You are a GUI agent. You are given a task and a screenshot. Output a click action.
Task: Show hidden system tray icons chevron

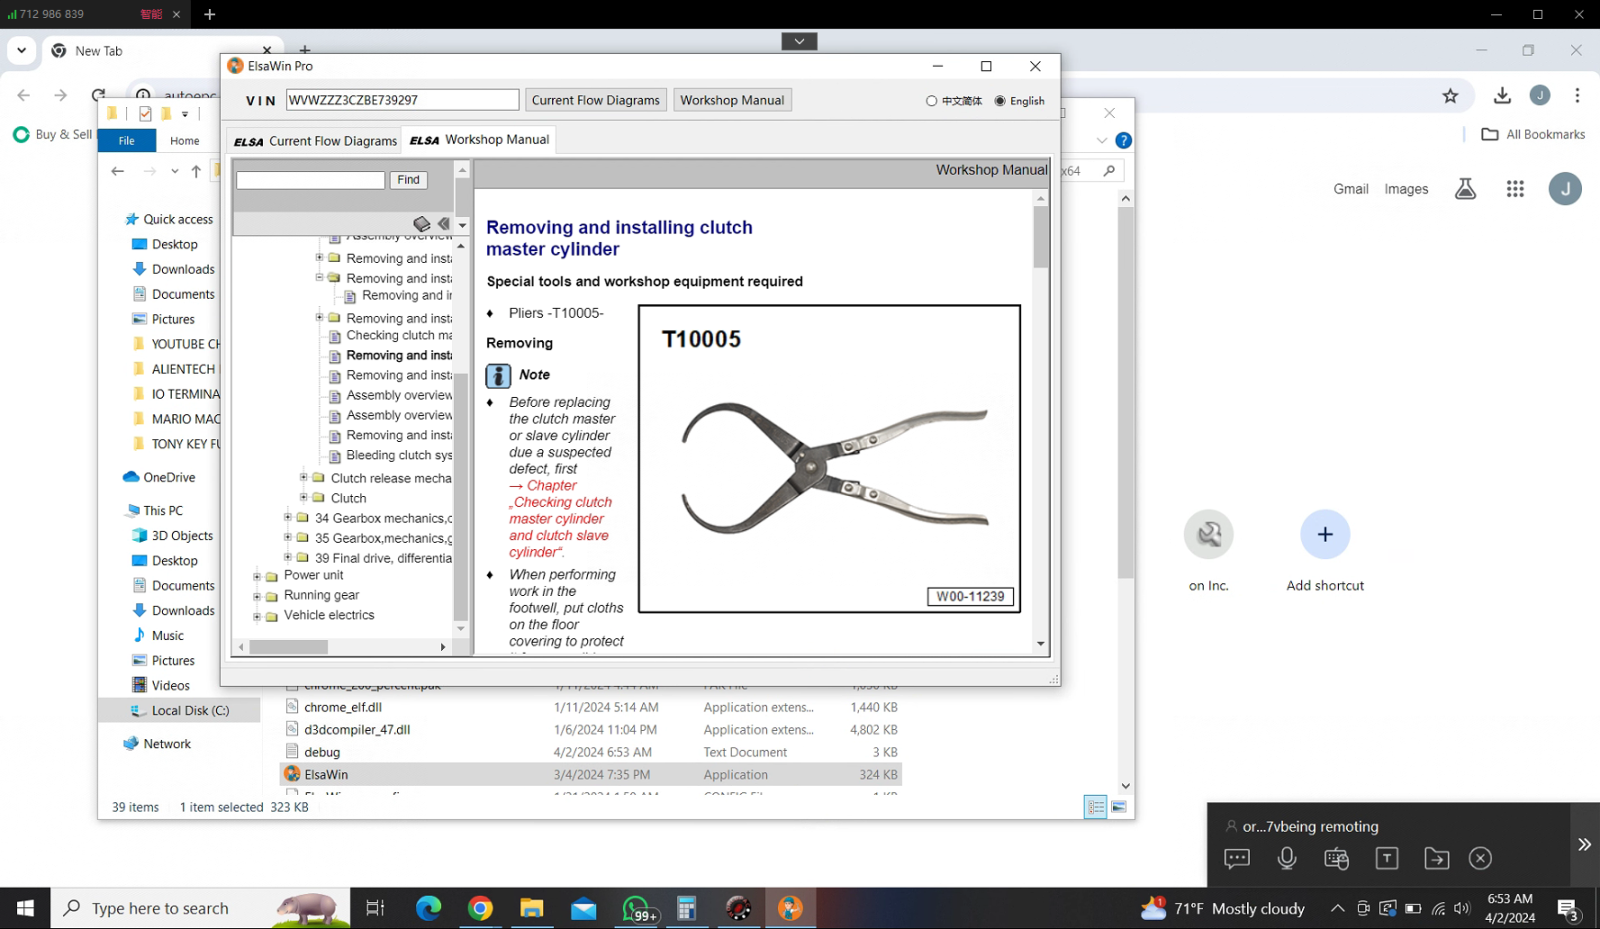[1337, 909]
